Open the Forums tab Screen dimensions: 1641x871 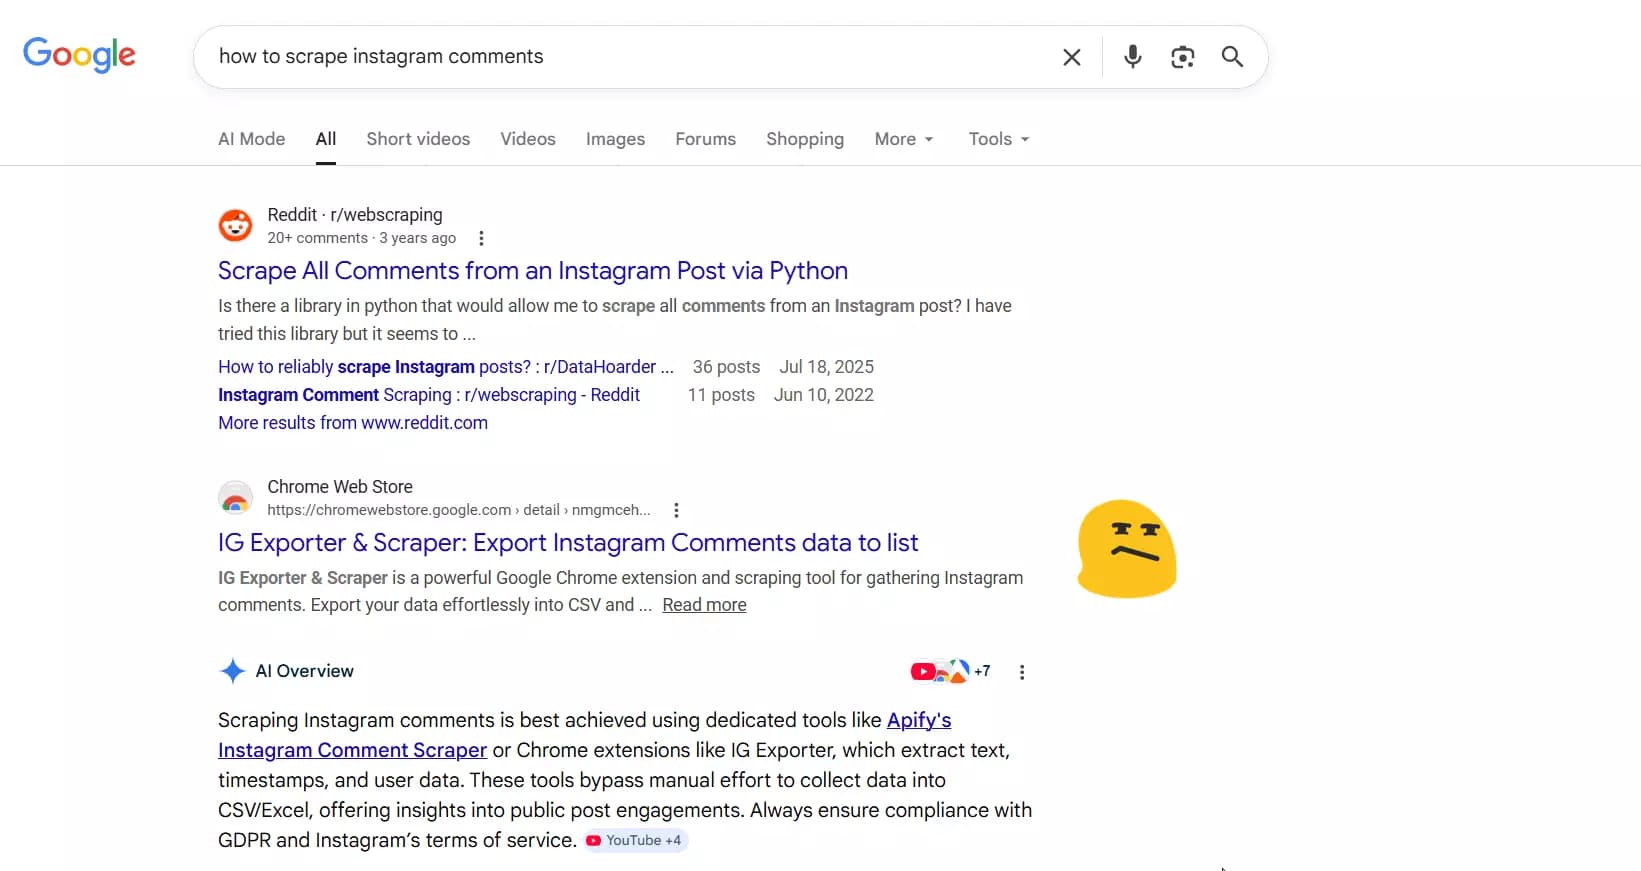tap(705, 139)
